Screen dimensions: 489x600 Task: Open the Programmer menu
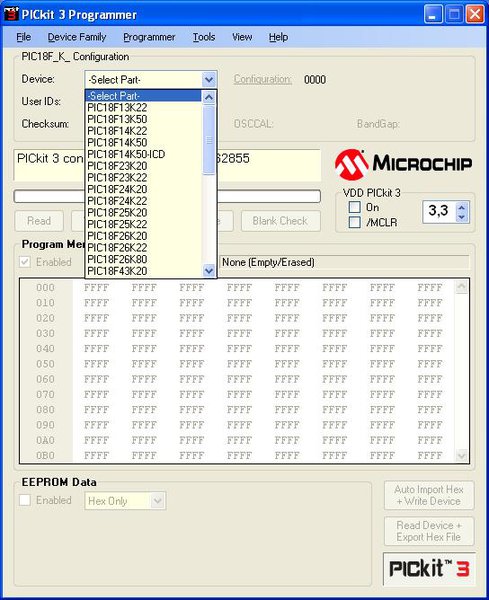(x=149, y=37)
